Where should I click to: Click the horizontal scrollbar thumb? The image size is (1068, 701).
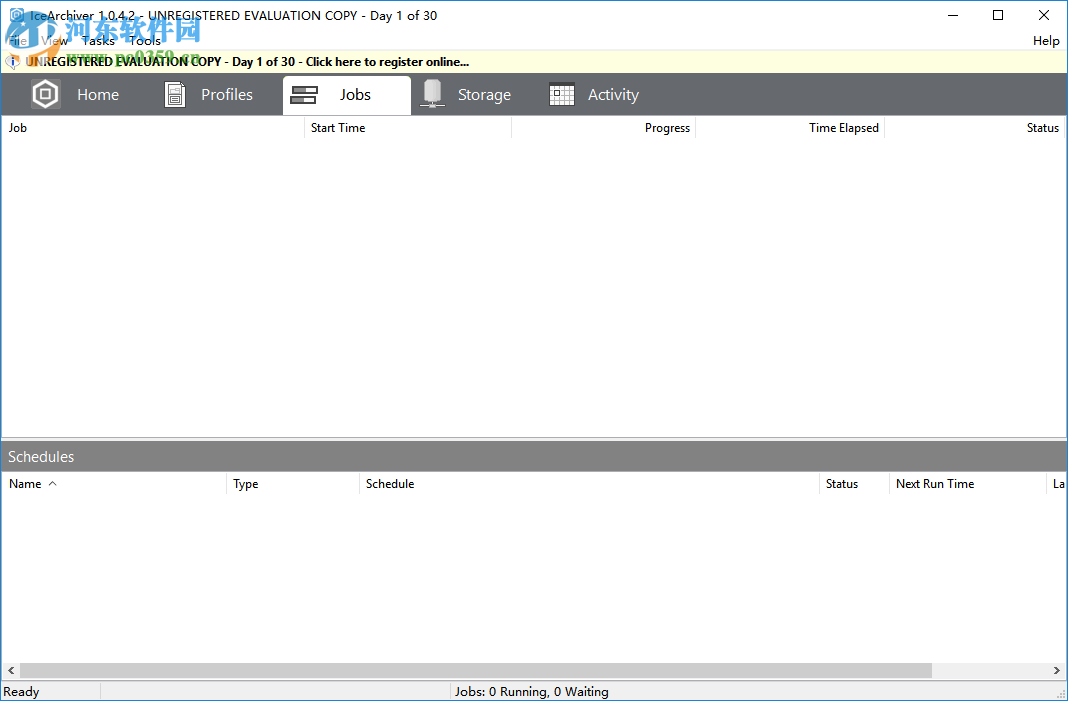pos(475,671)
